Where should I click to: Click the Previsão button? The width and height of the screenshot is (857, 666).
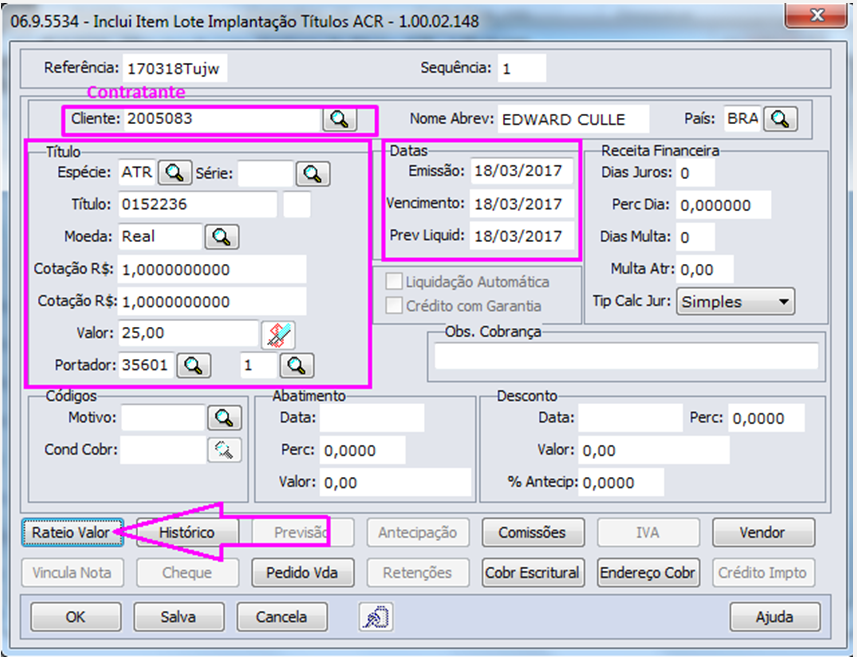(x=302, y=533)
